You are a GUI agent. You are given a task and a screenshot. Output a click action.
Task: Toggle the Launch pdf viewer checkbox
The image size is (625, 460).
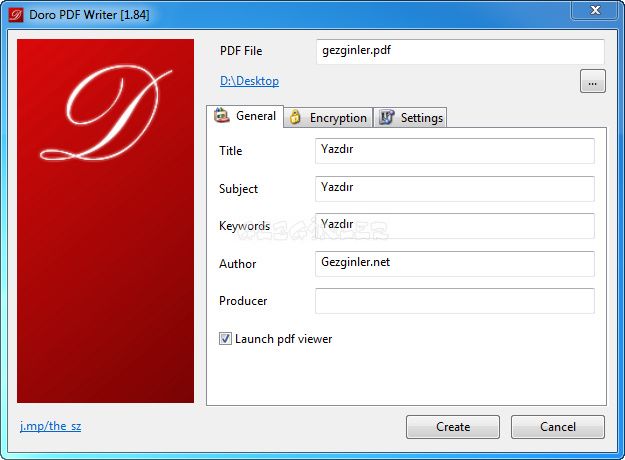pyautogui.click(x=225, y=339)
